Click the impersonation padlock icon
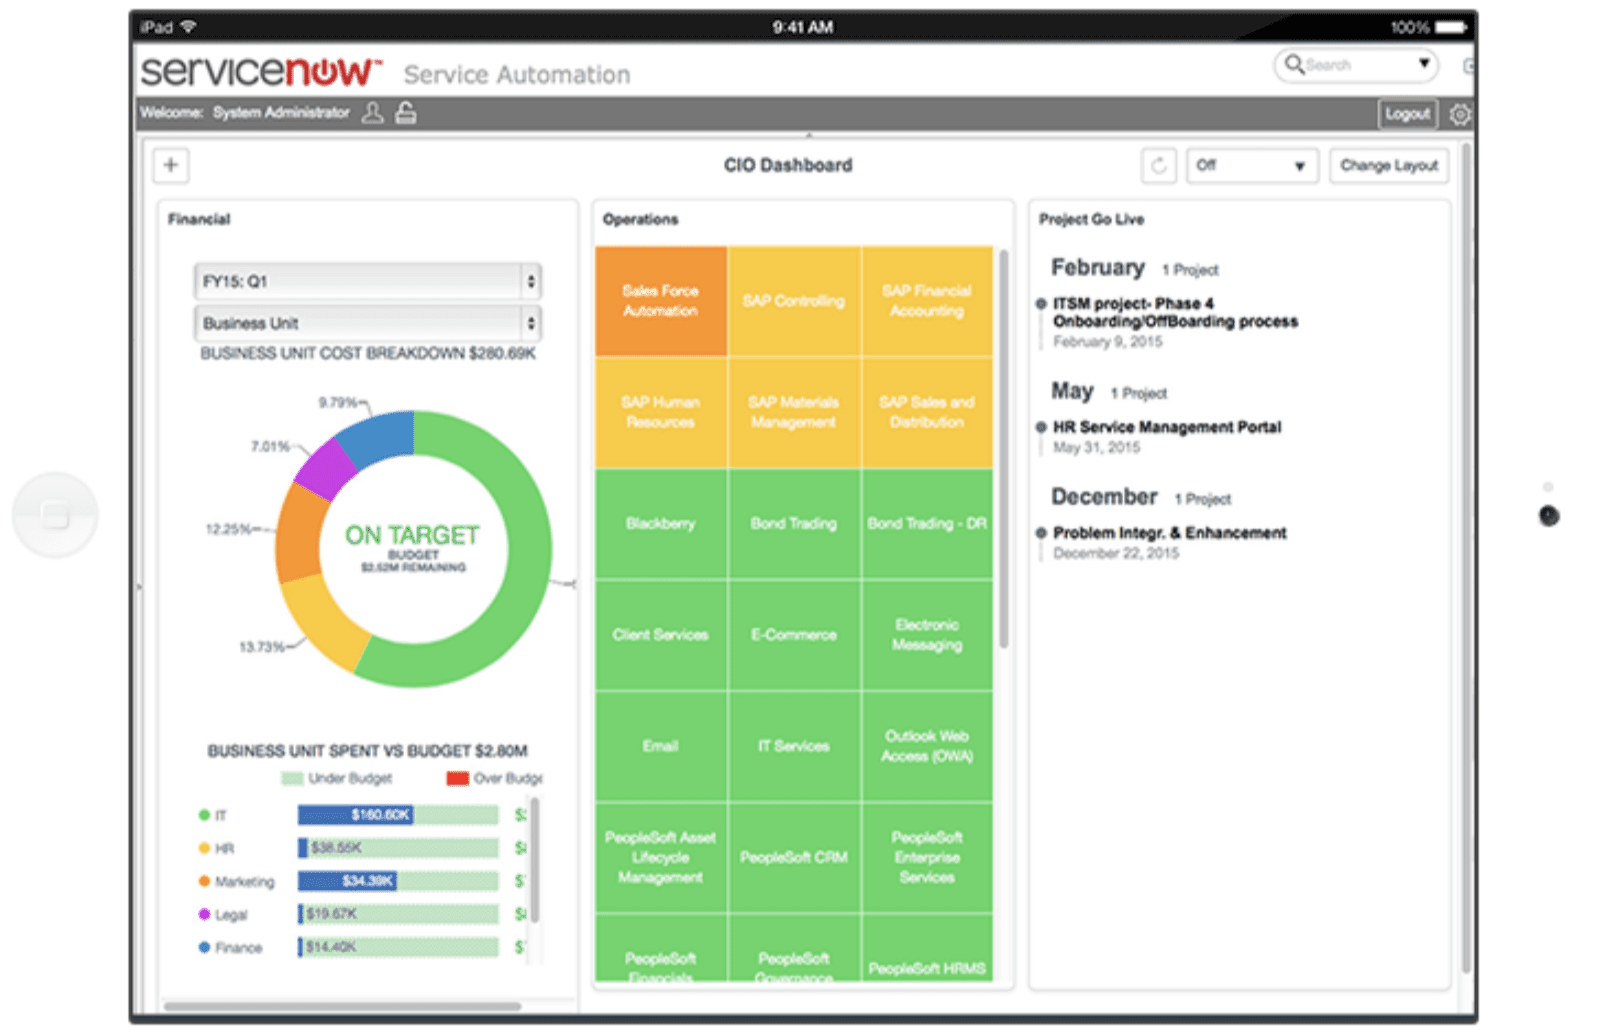 click(x=405, y=113)
